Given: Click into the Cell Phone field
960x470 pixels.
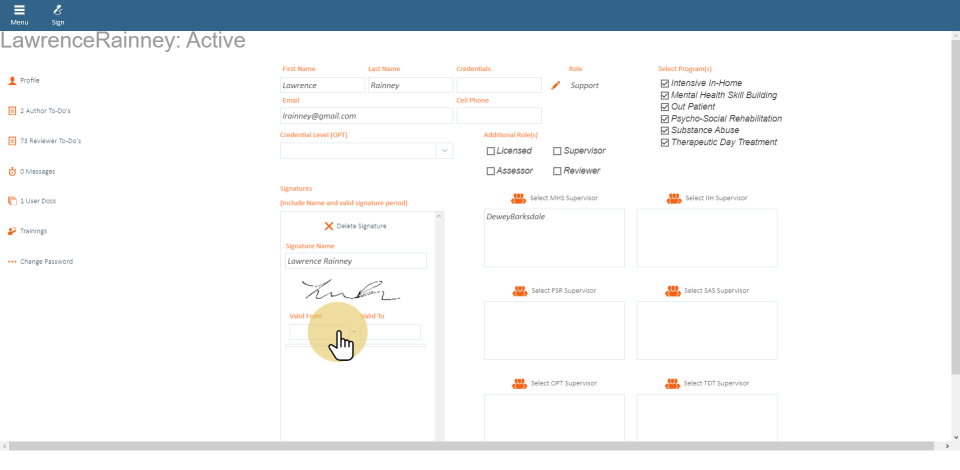Looking at the screenshot, I should tap(498, 116).
